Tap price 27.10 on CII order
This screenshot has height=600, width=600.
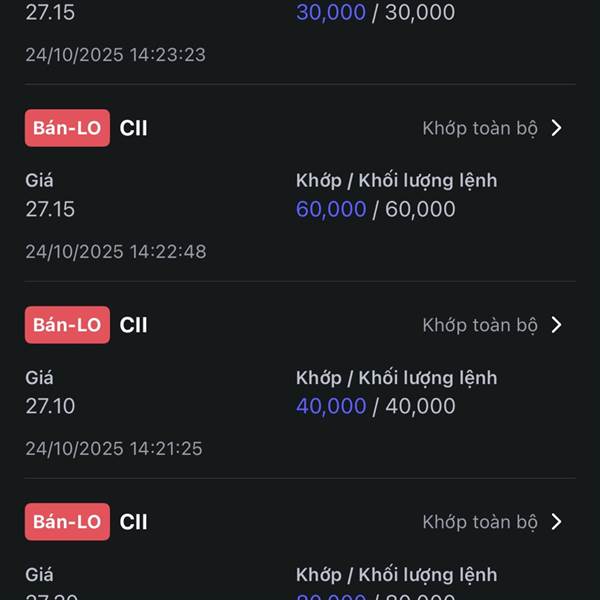[x=50, y=406]
